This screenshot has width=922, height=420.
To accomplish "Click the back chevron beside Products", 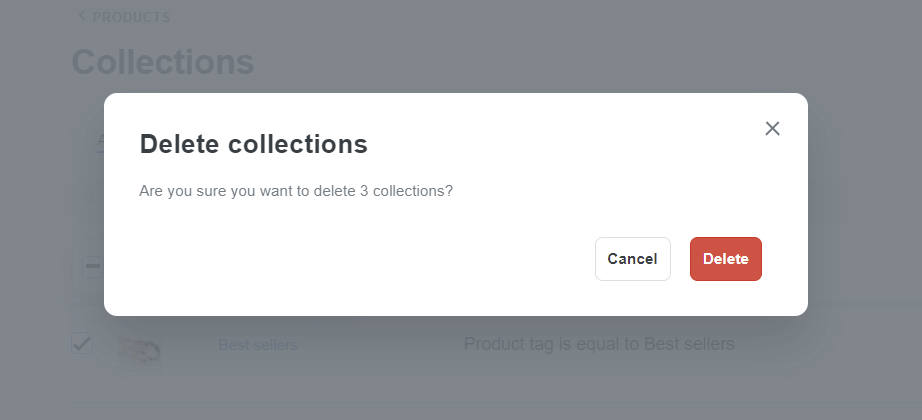I will [81, 15].
